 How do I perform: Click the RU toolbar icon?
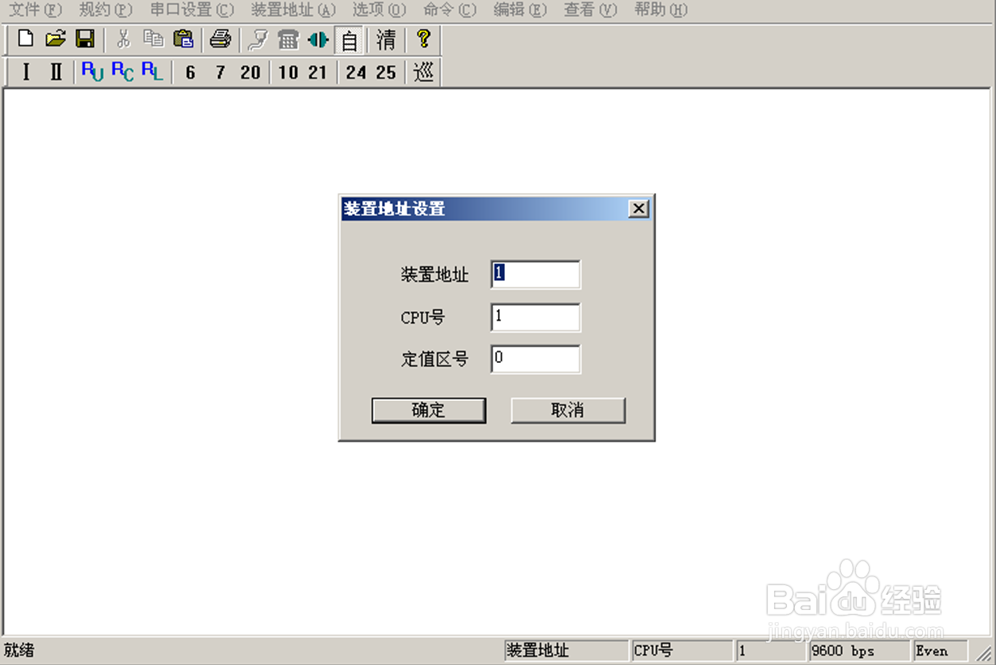[x=92, y=72]
